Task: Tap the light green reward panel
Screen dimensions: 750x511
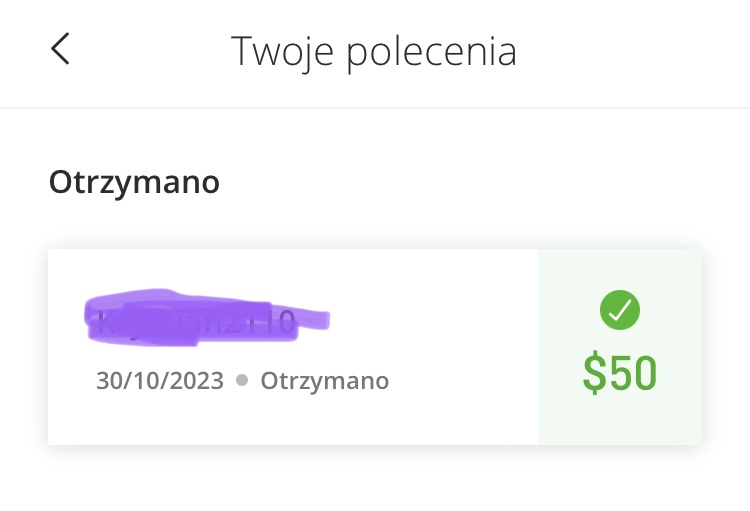Action: pos(620,347)
